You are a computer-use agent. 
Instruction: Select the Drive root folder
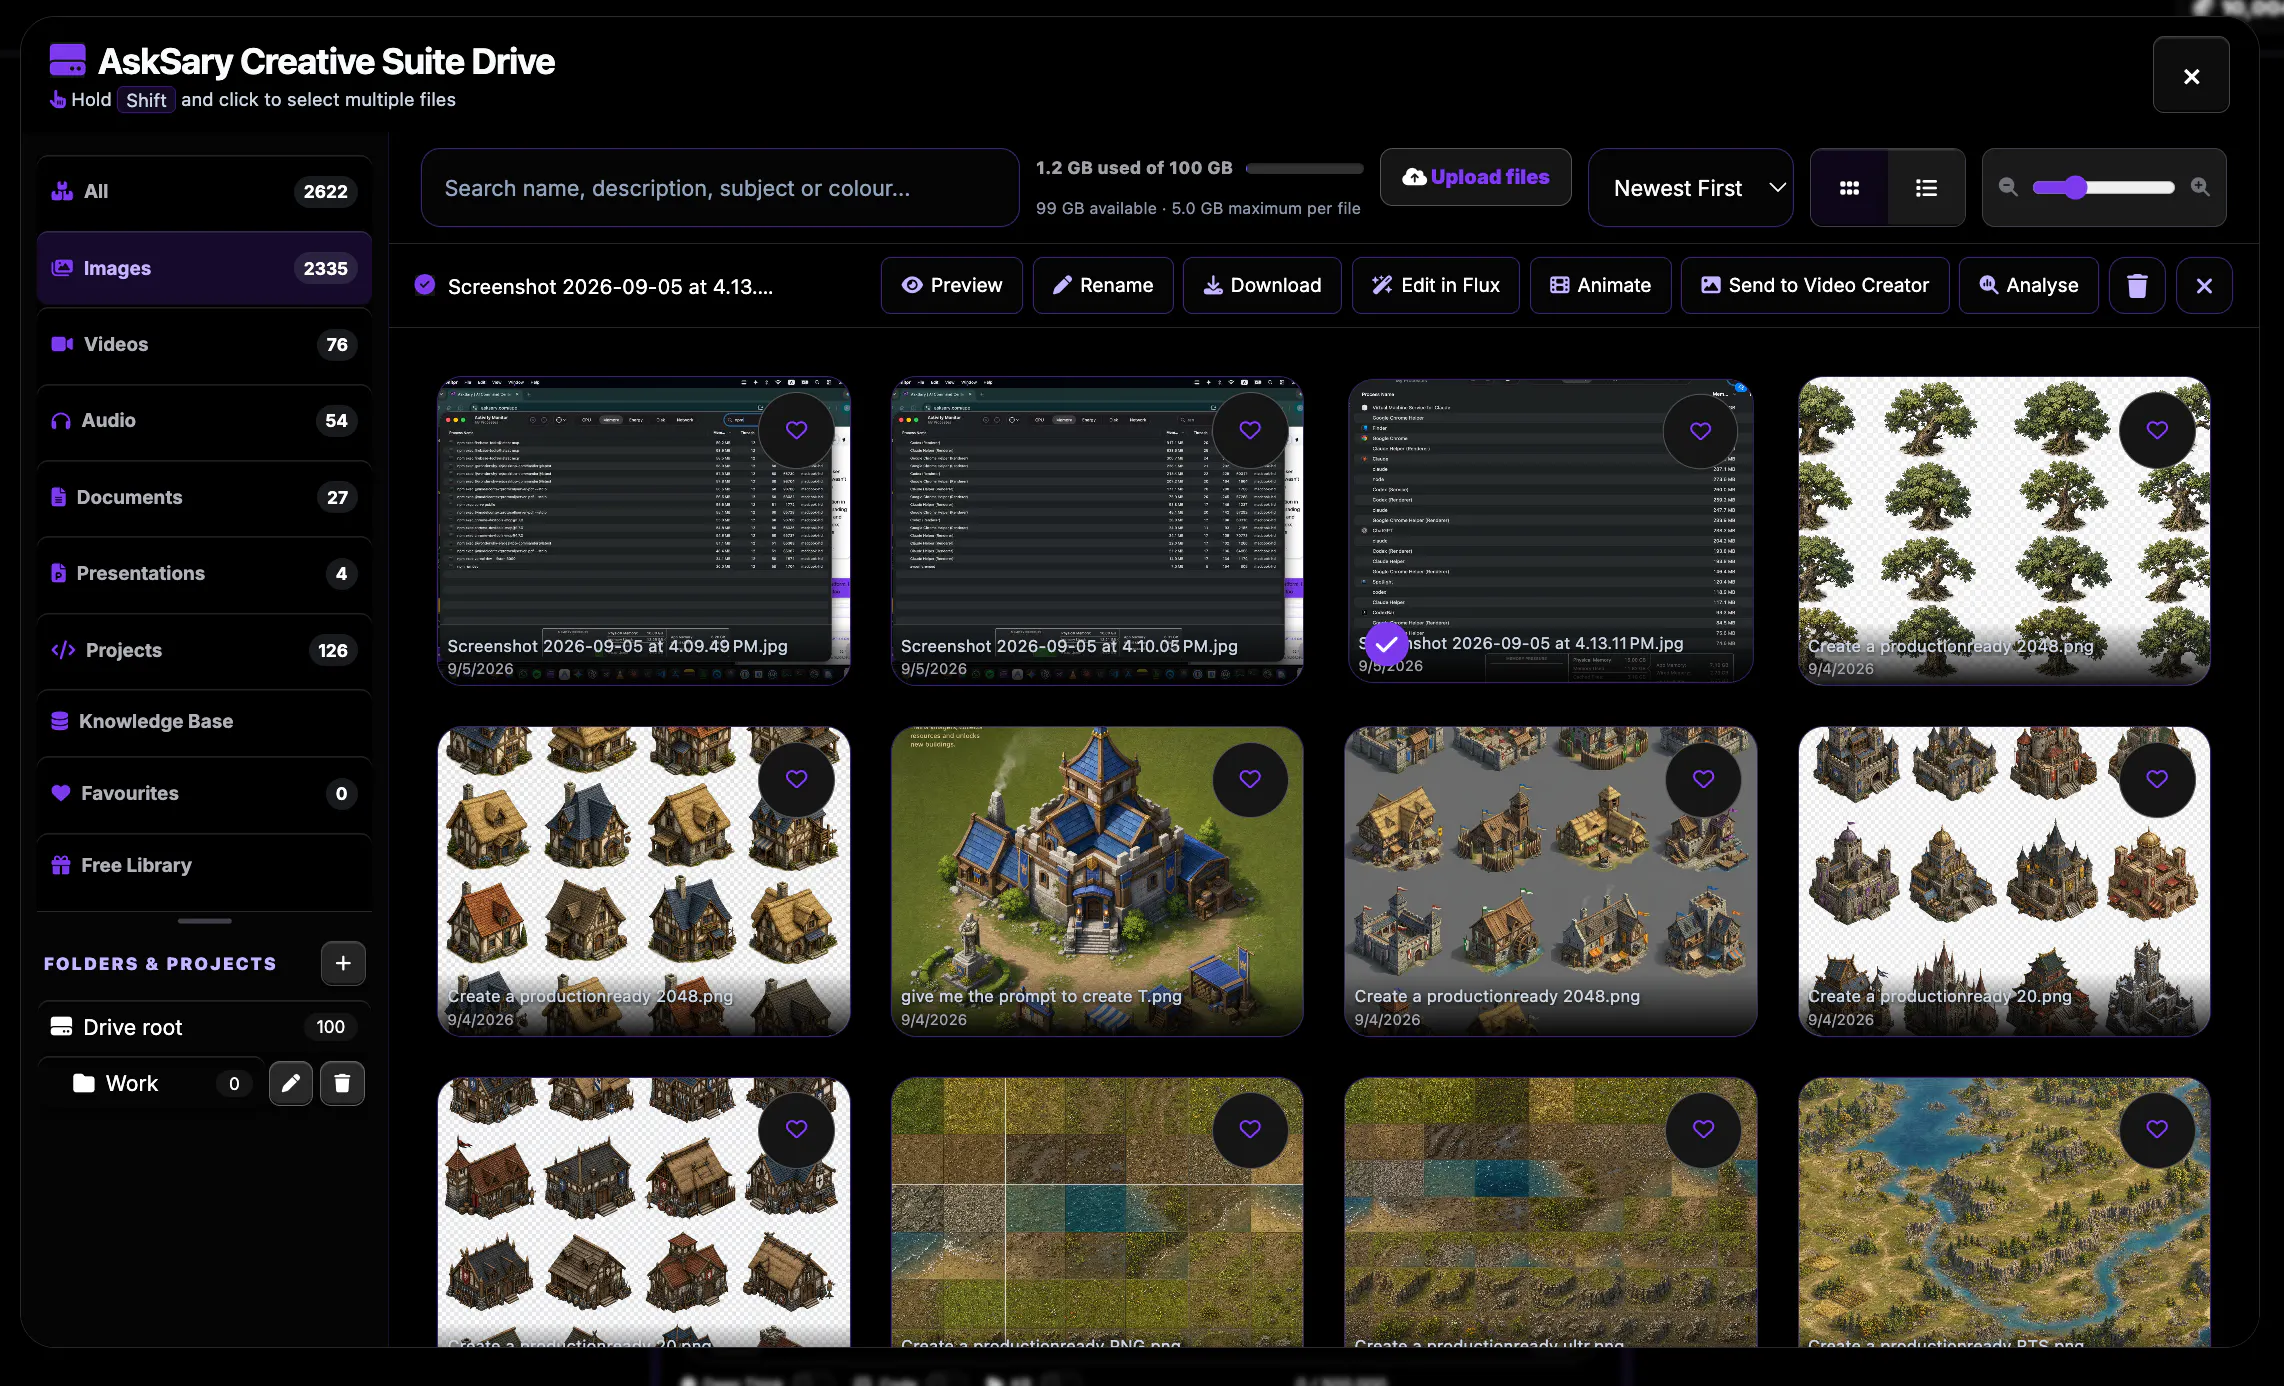tap(204, 1027)
